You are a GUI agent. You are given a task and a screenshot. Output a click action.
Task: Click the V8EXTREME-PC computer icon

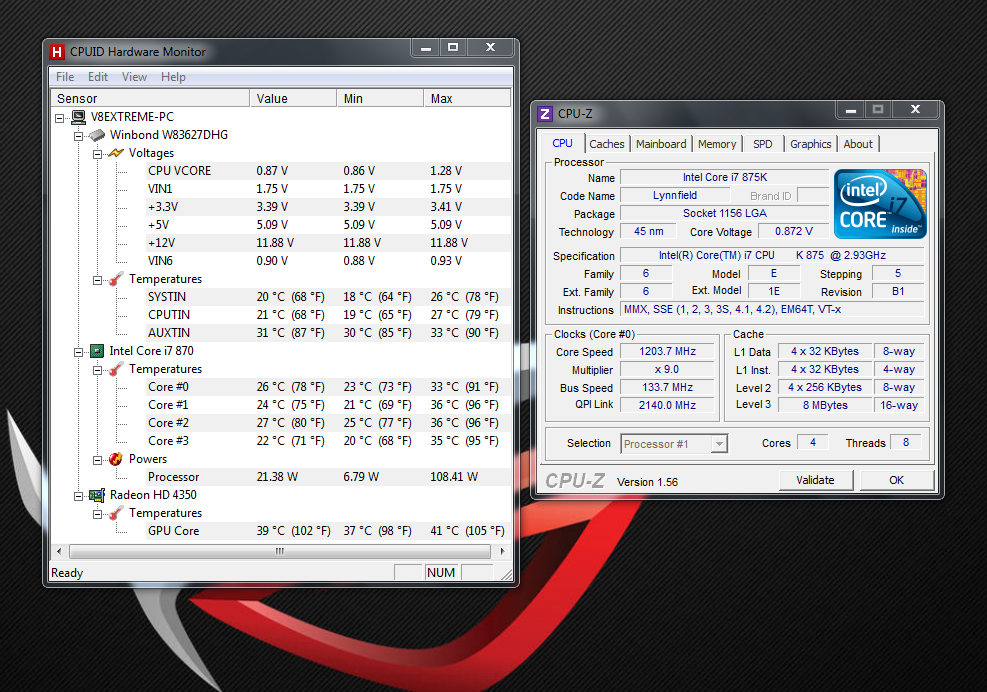78,117
